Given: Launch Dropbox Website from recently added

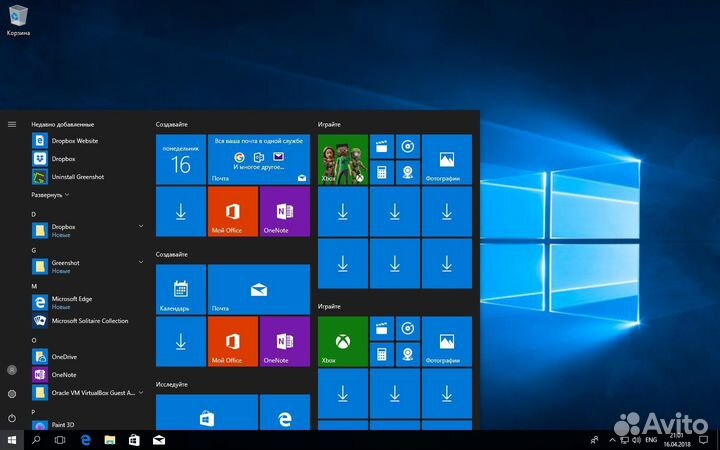Looking at the screenshot, I should click(88, 141).
